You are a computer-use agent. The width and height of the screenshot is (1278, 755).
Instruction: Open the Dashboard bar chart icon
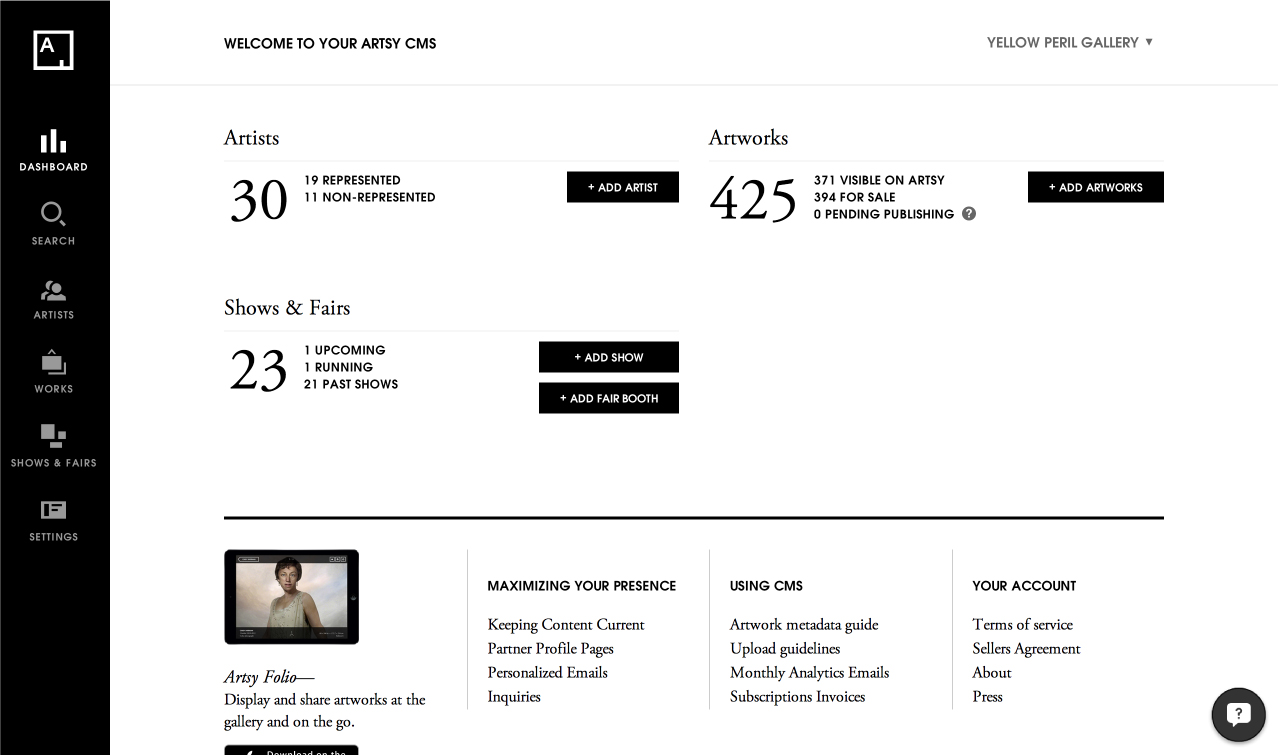[53, 141]
